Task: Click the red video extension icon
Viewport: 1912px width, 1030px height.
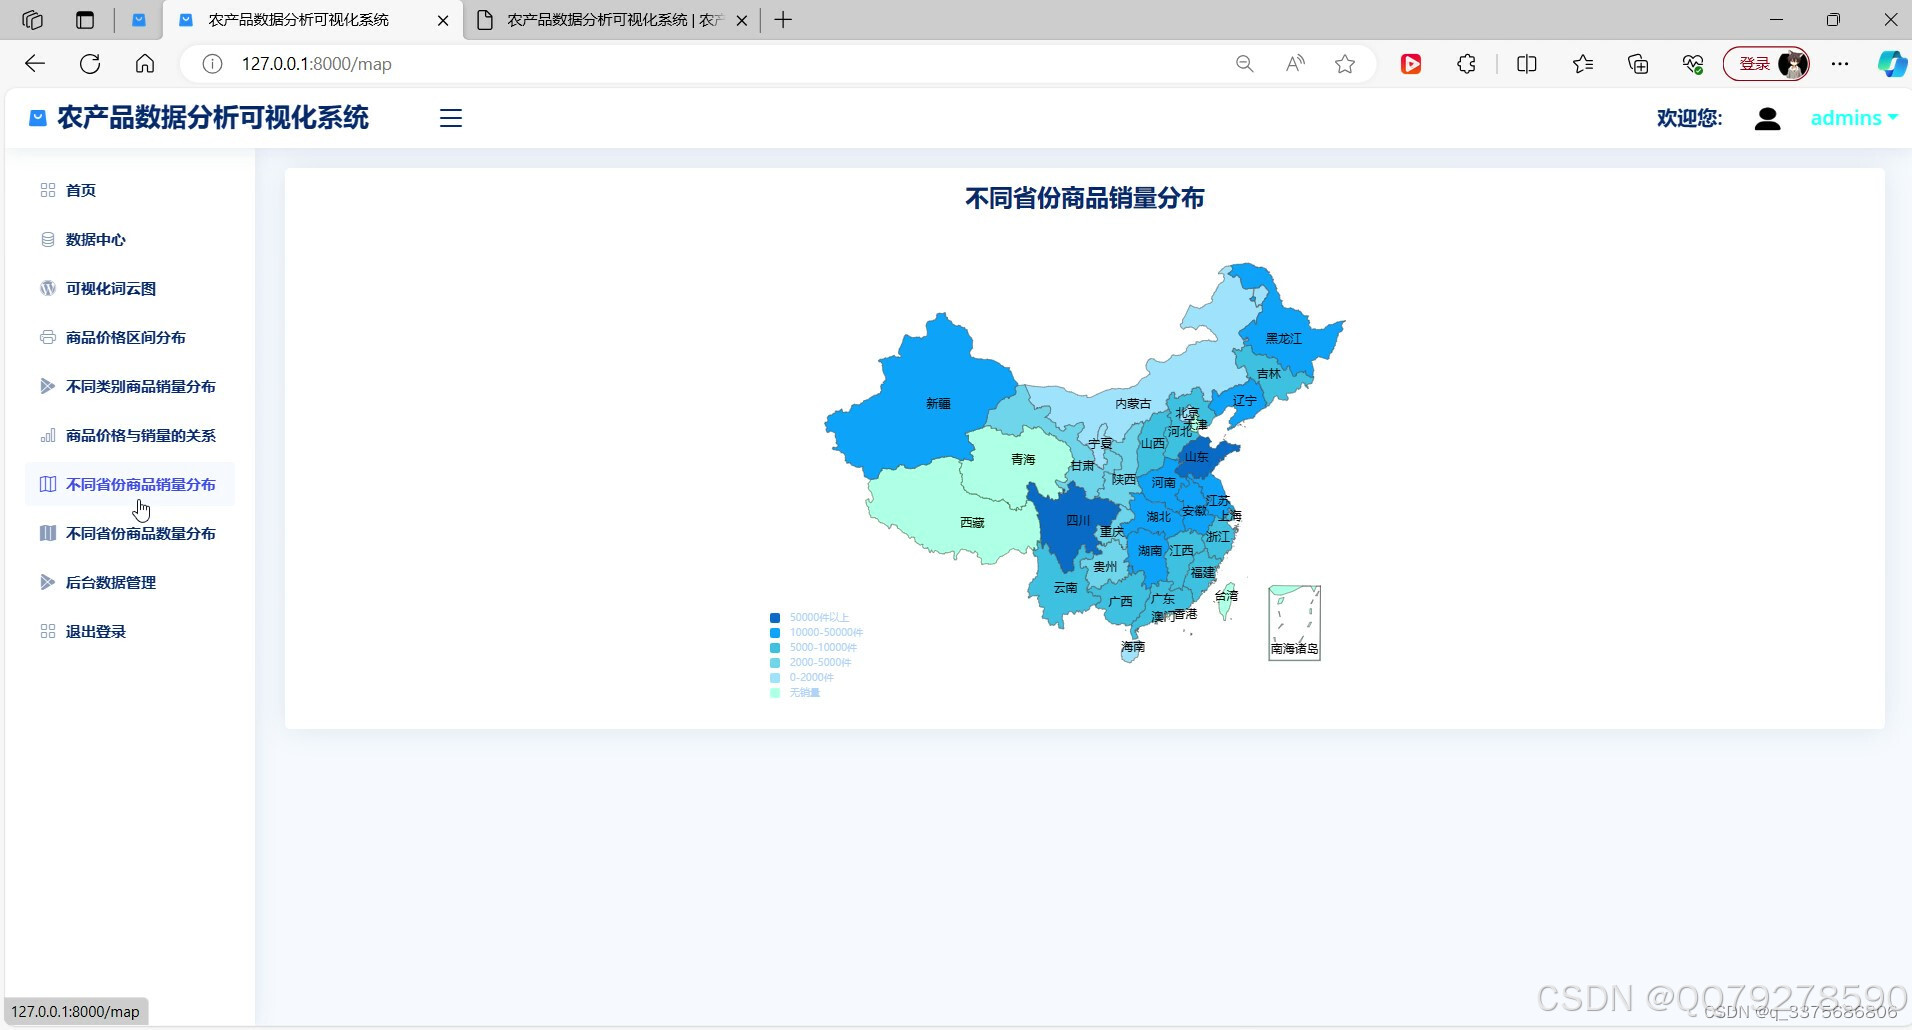Action: tap(1411, 64)
